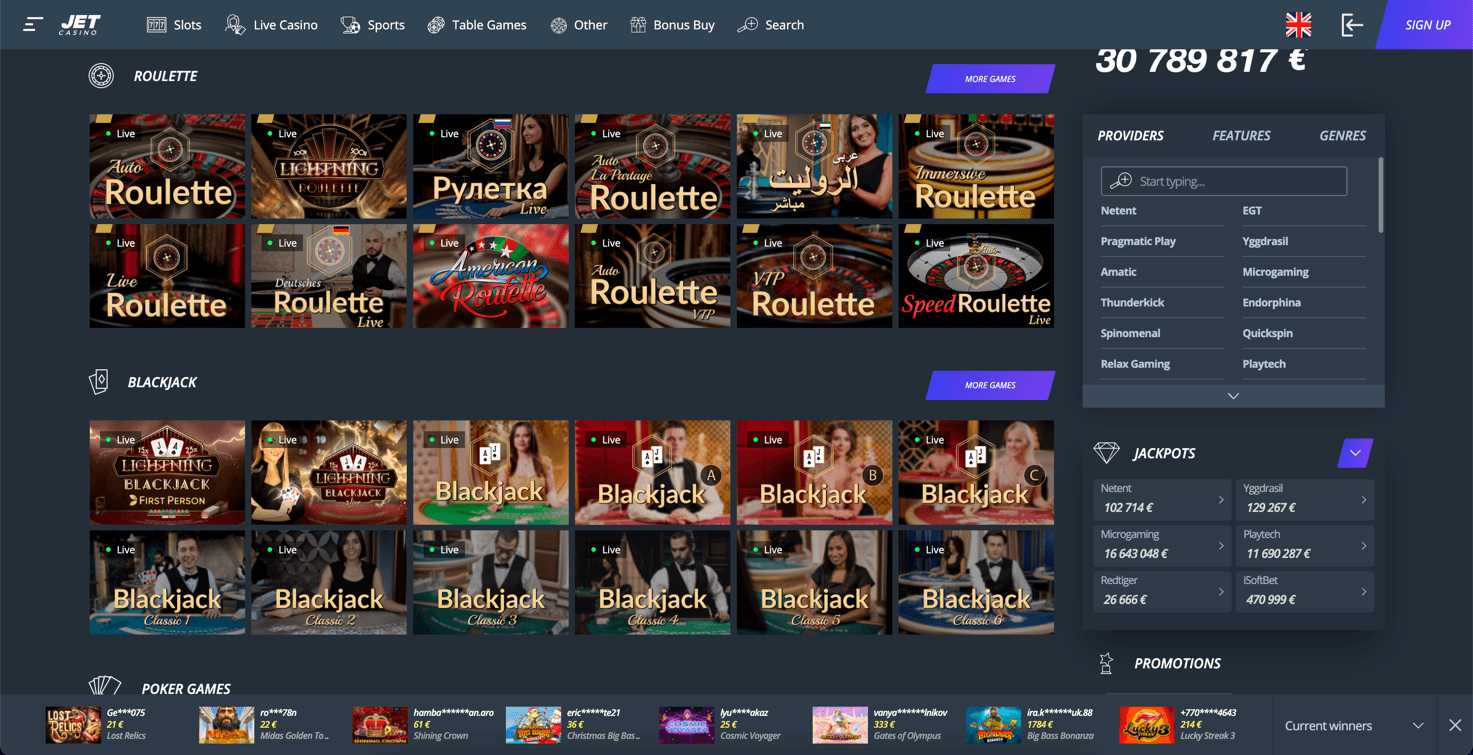The width and height of the screenshot is (1473, 755).
Task: Click the Sign Up button
Action: (x=1425, y=25)
